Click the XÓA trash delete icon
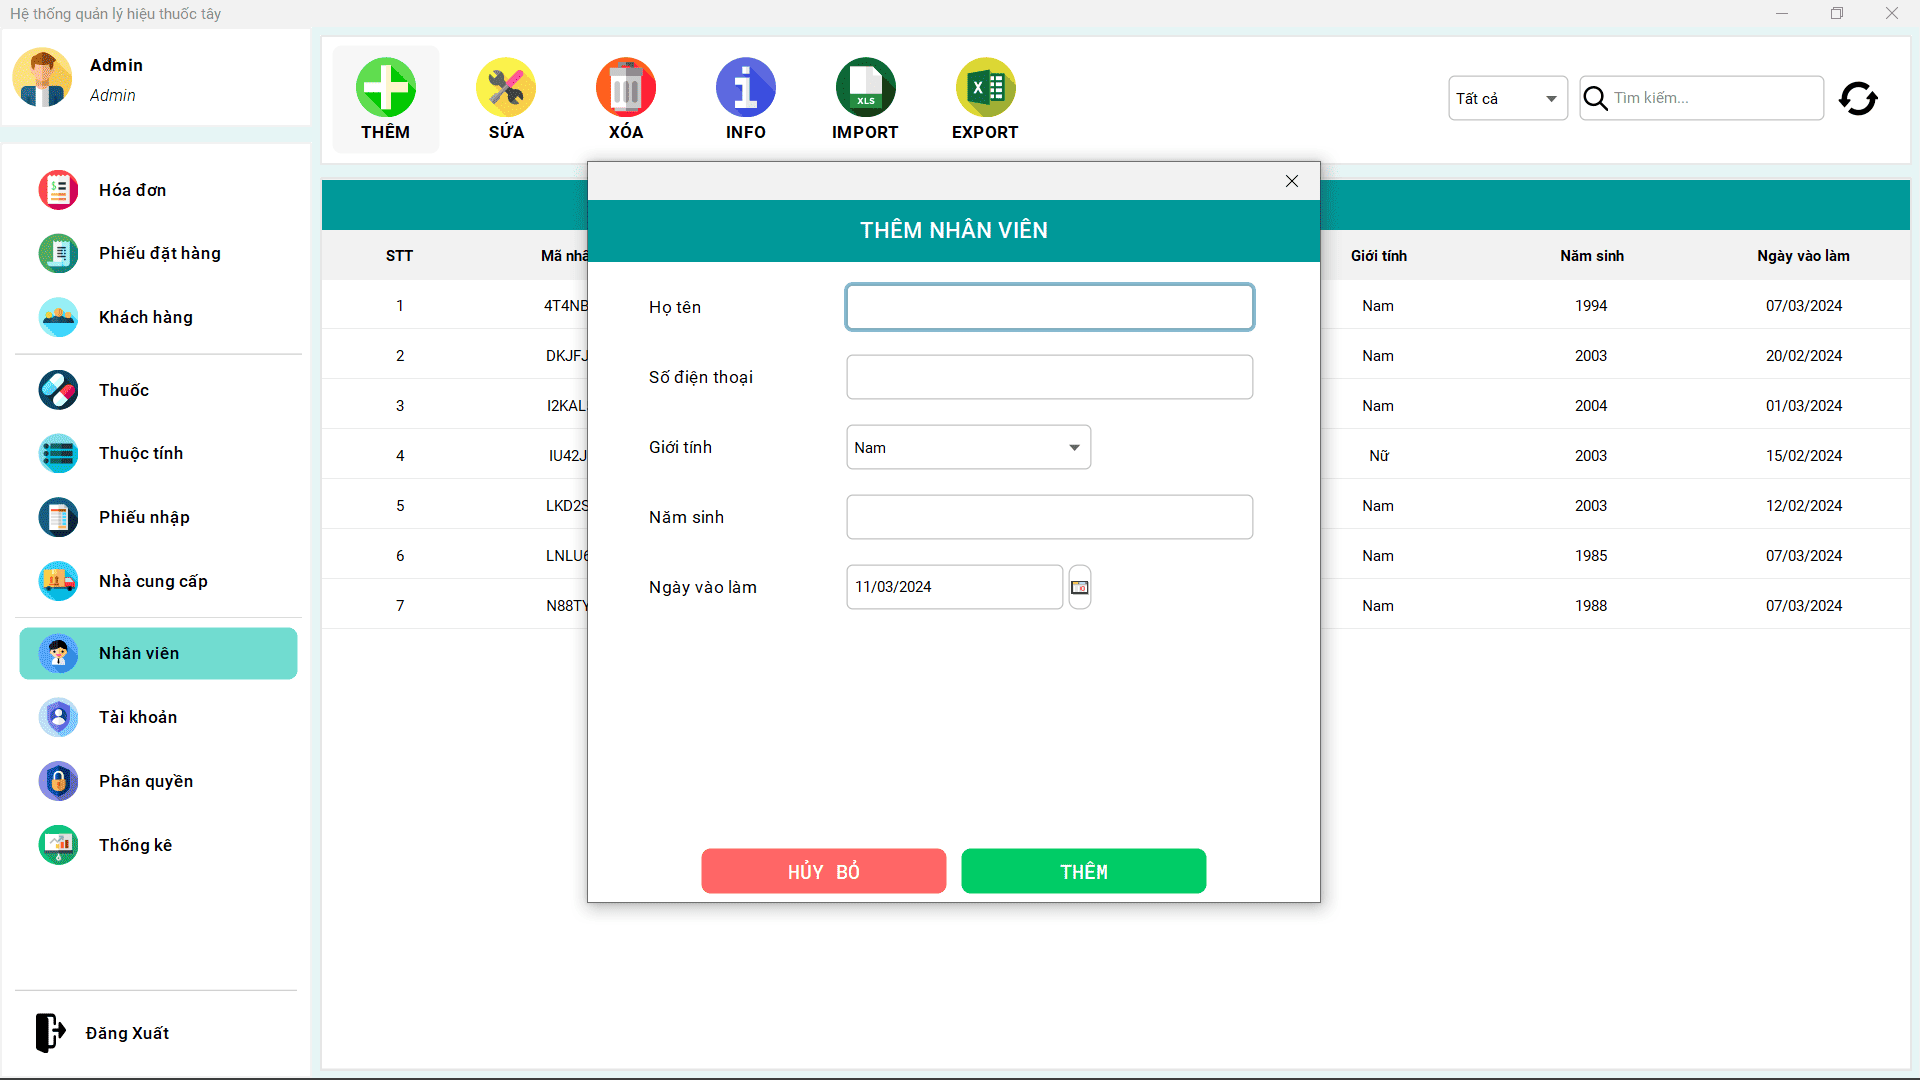The height and width of the screenshot is (1080, 1920). (x=625, y=88)
